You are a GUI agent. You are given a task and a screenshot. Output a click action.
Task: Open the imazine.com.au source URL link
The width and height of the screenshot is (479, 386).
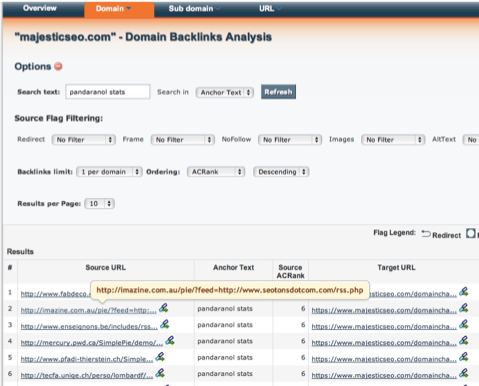(88, 310)
